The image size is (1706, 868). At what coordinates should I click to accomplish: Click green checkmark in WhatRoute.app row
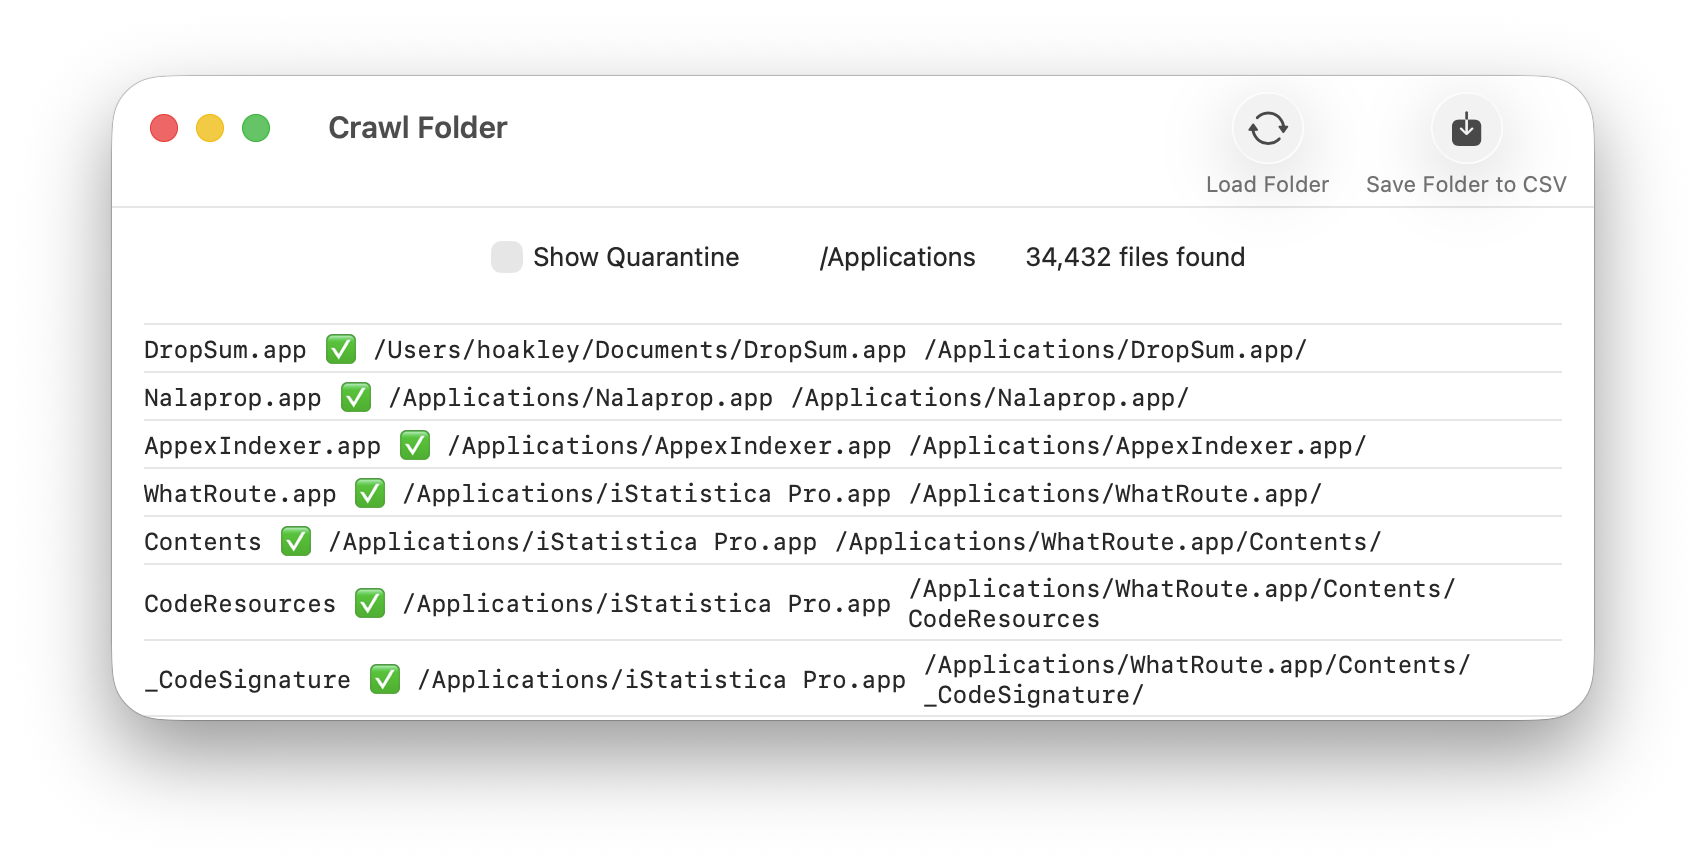[370, 494]
